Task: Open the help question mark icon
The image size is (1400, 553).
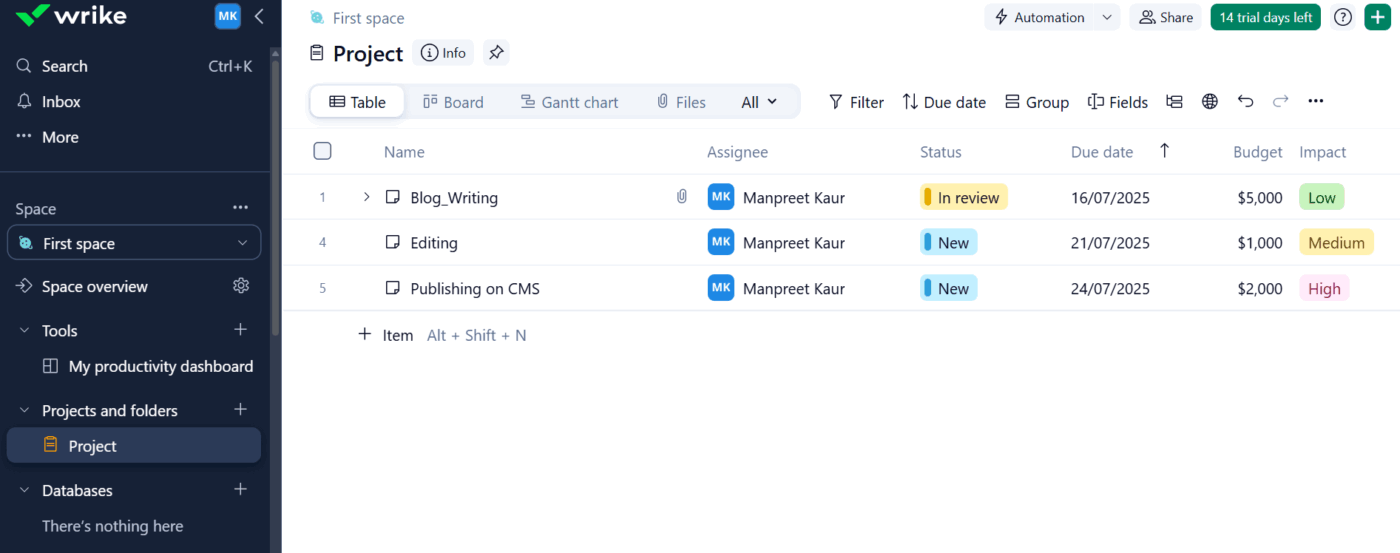Action: (x=1343, y=17)
